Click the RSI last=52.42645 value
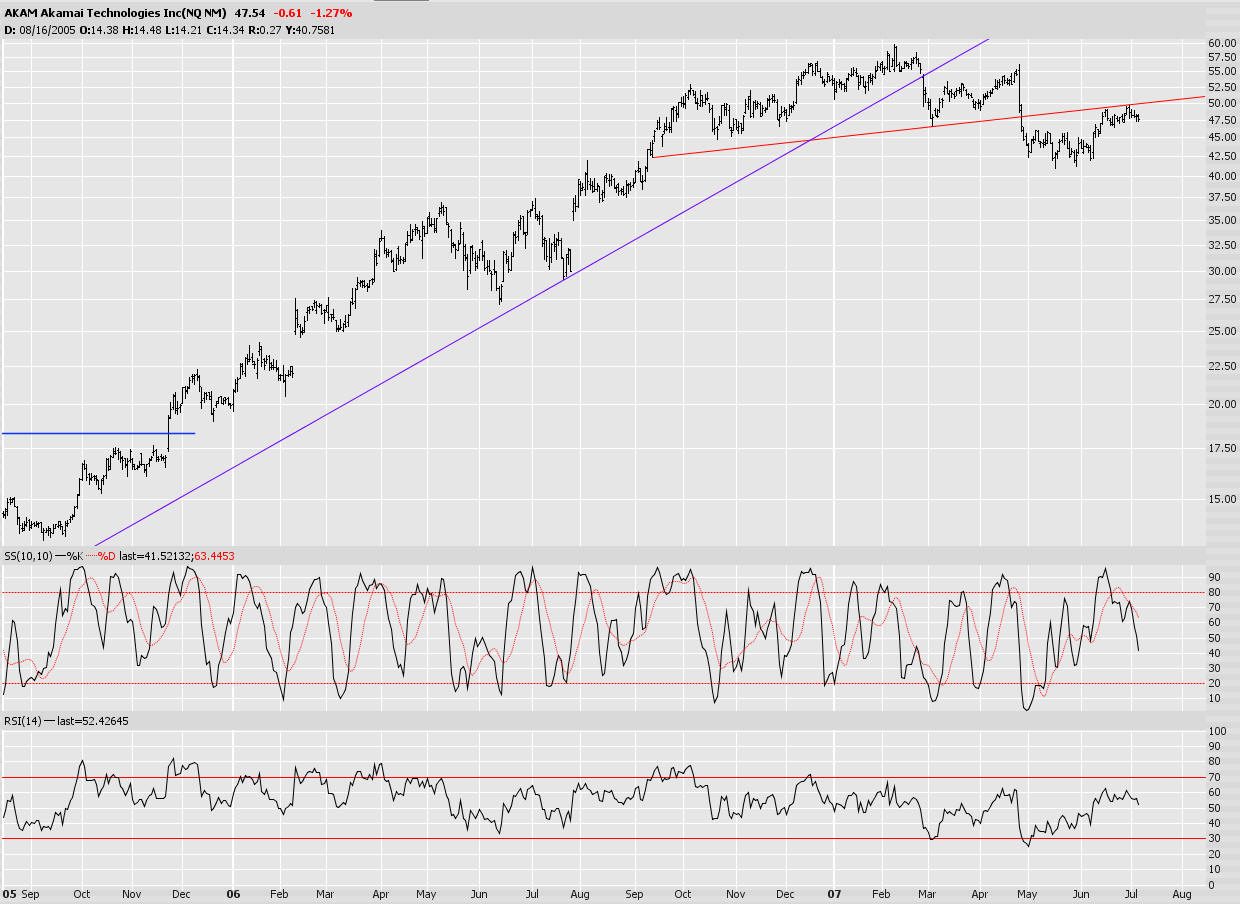This screenshot has height=904, width=1240. coord(95,720)
